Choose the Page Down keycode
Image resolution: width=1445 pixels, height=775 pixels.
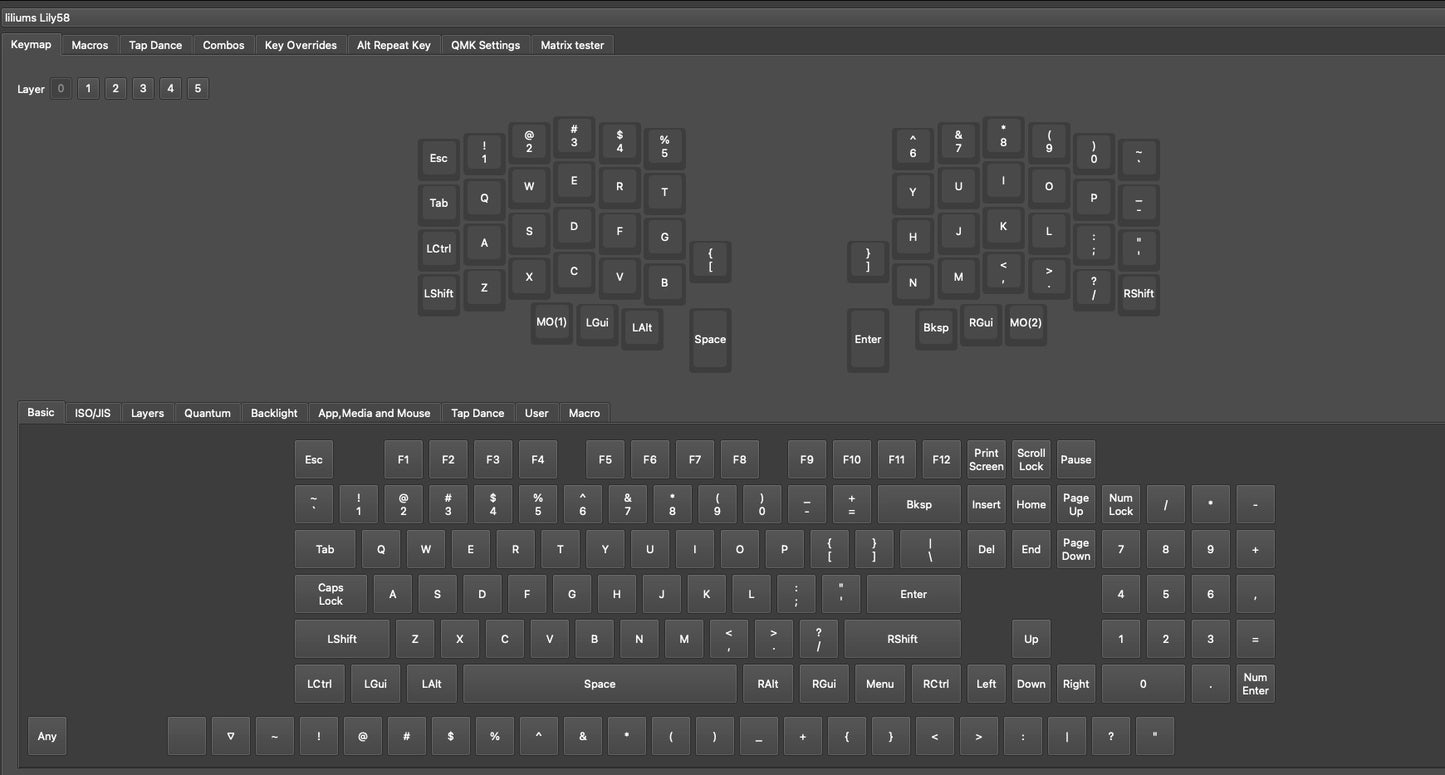(x=1076, y=549)
